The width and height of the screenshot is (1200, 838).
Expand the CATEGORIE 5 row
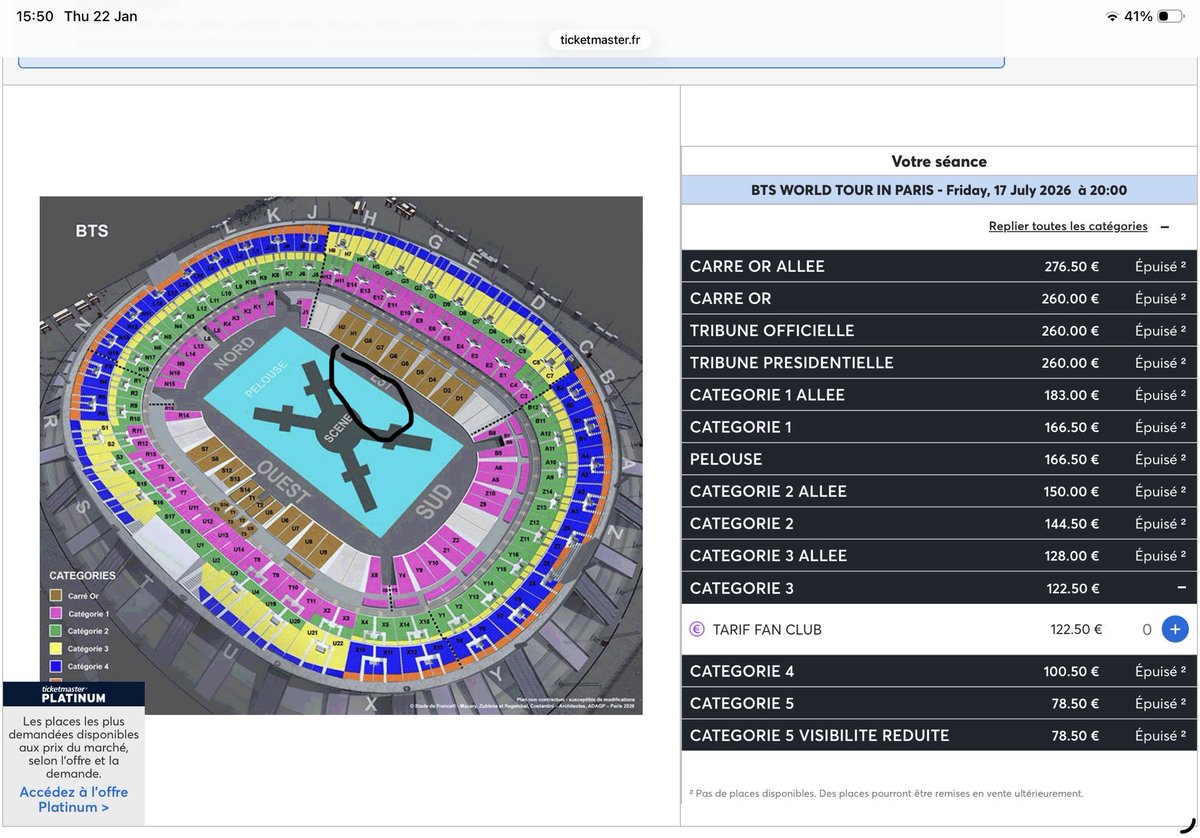(939, 703)
